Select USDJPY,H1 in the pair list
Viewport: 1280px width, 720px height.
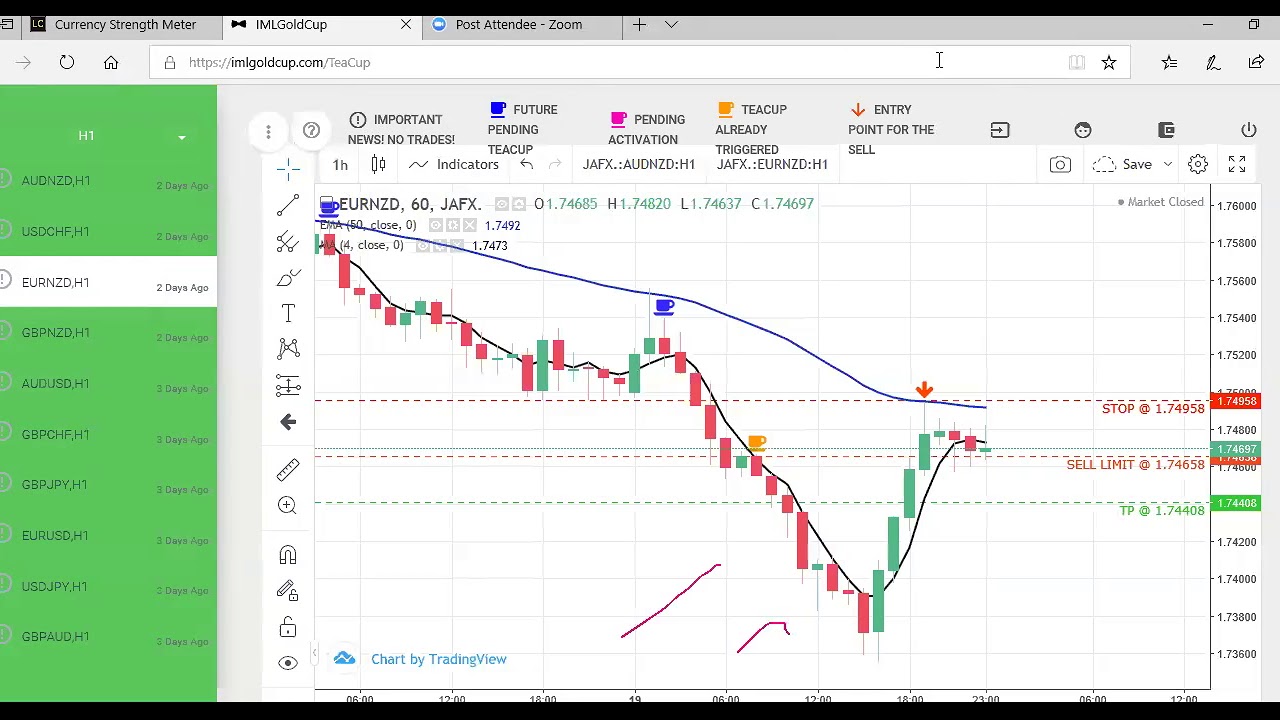[x=108, y=587]
